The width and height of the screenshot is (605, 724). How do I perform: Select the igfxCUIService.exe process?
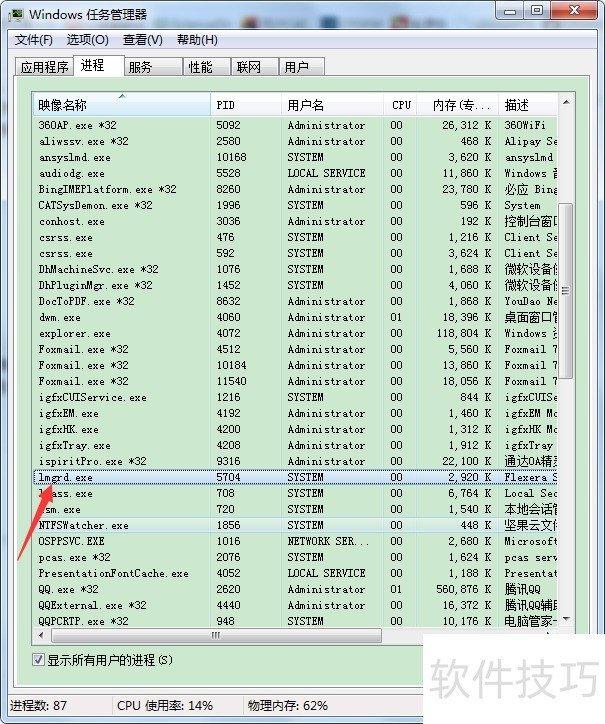(295, 397)
